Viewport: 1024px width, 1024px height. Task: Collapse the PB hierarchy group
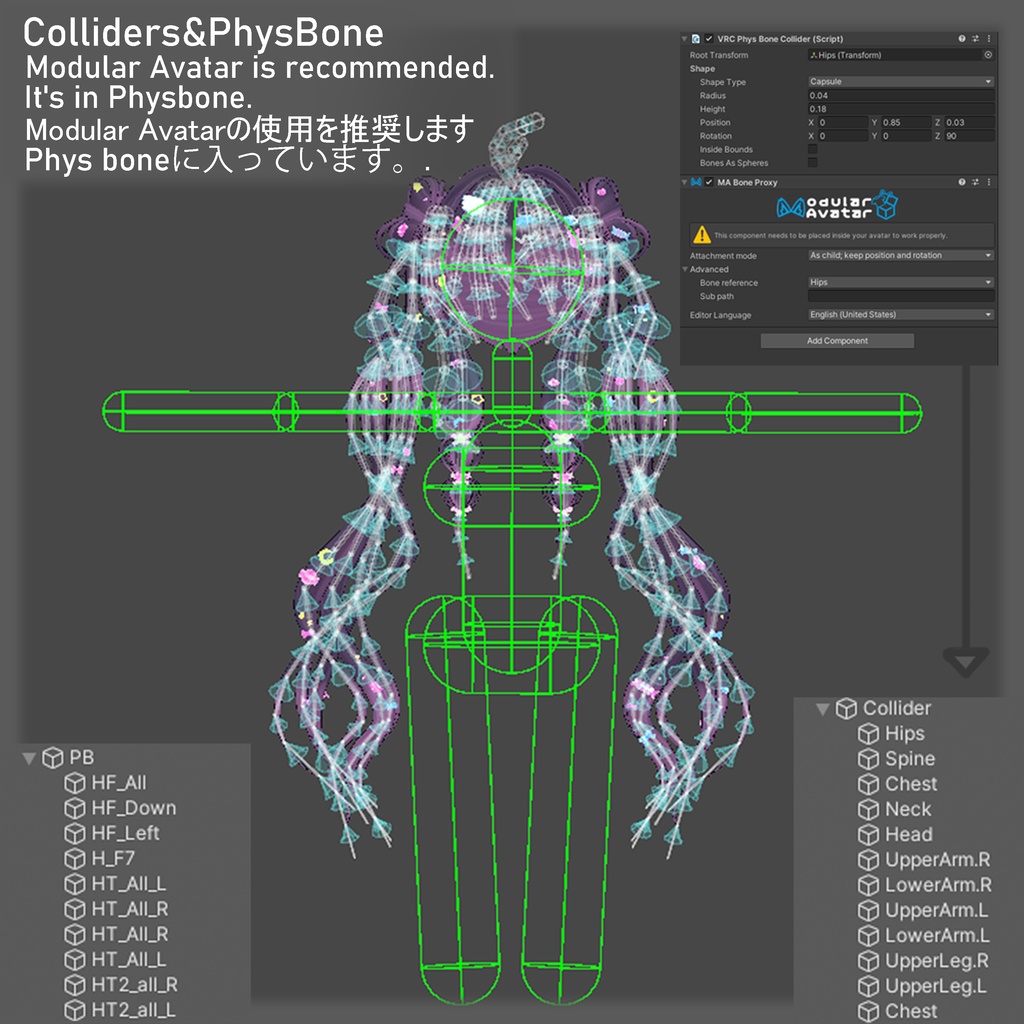pos(29,758)
